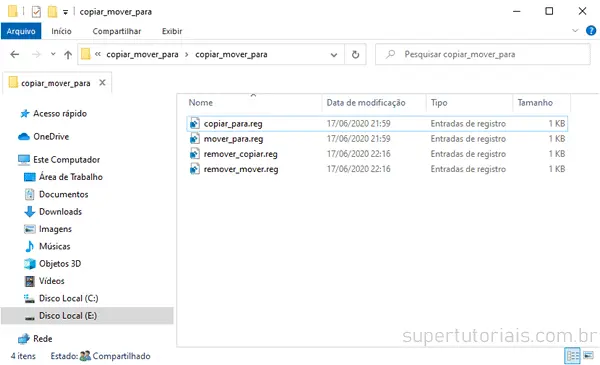Sort files by the Nome column header
This screenshot has height=365, width=600.
point(201,103)
